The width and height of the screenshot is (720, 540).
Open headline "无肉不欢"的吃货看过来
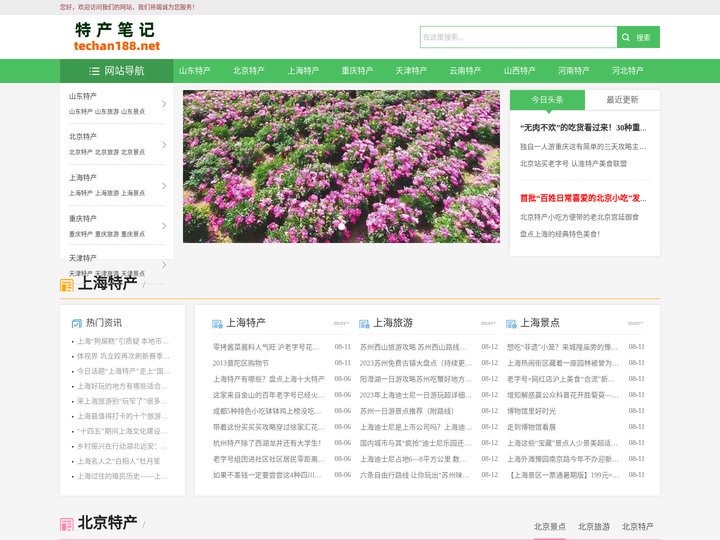click(583, 128)
